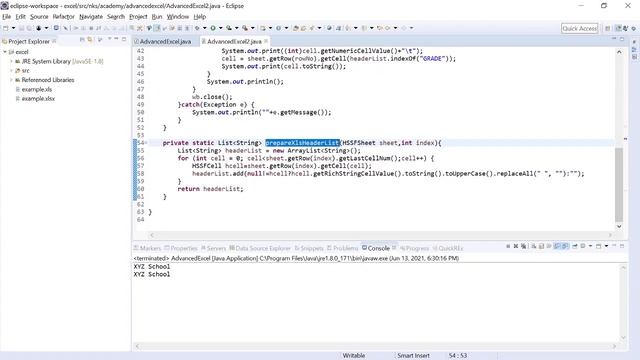The width and height of the screenshot is (640, 360).
Task: Open the Progress tab
Action: (x=415, y=248)
